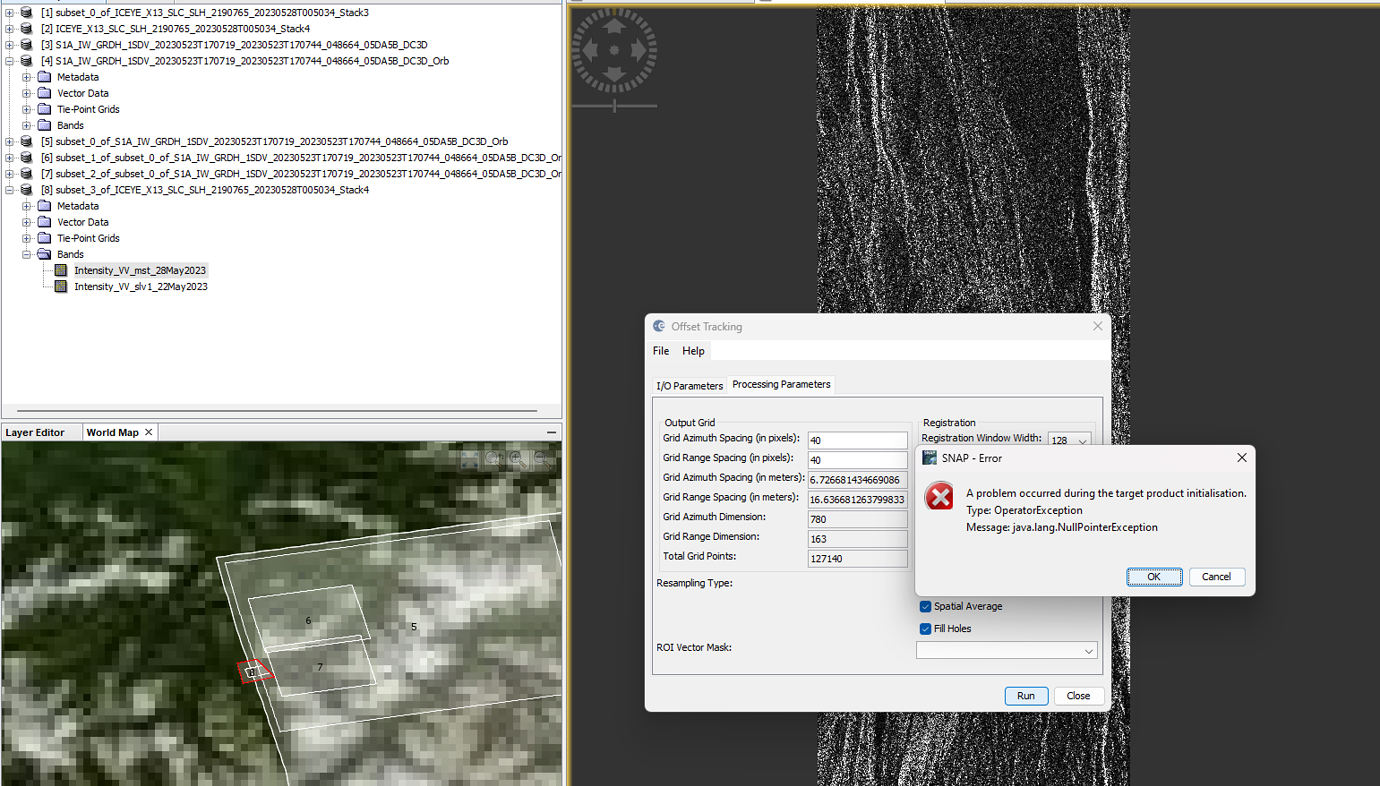Edit the Grid Azimuth Spacing pixels field

857,439
